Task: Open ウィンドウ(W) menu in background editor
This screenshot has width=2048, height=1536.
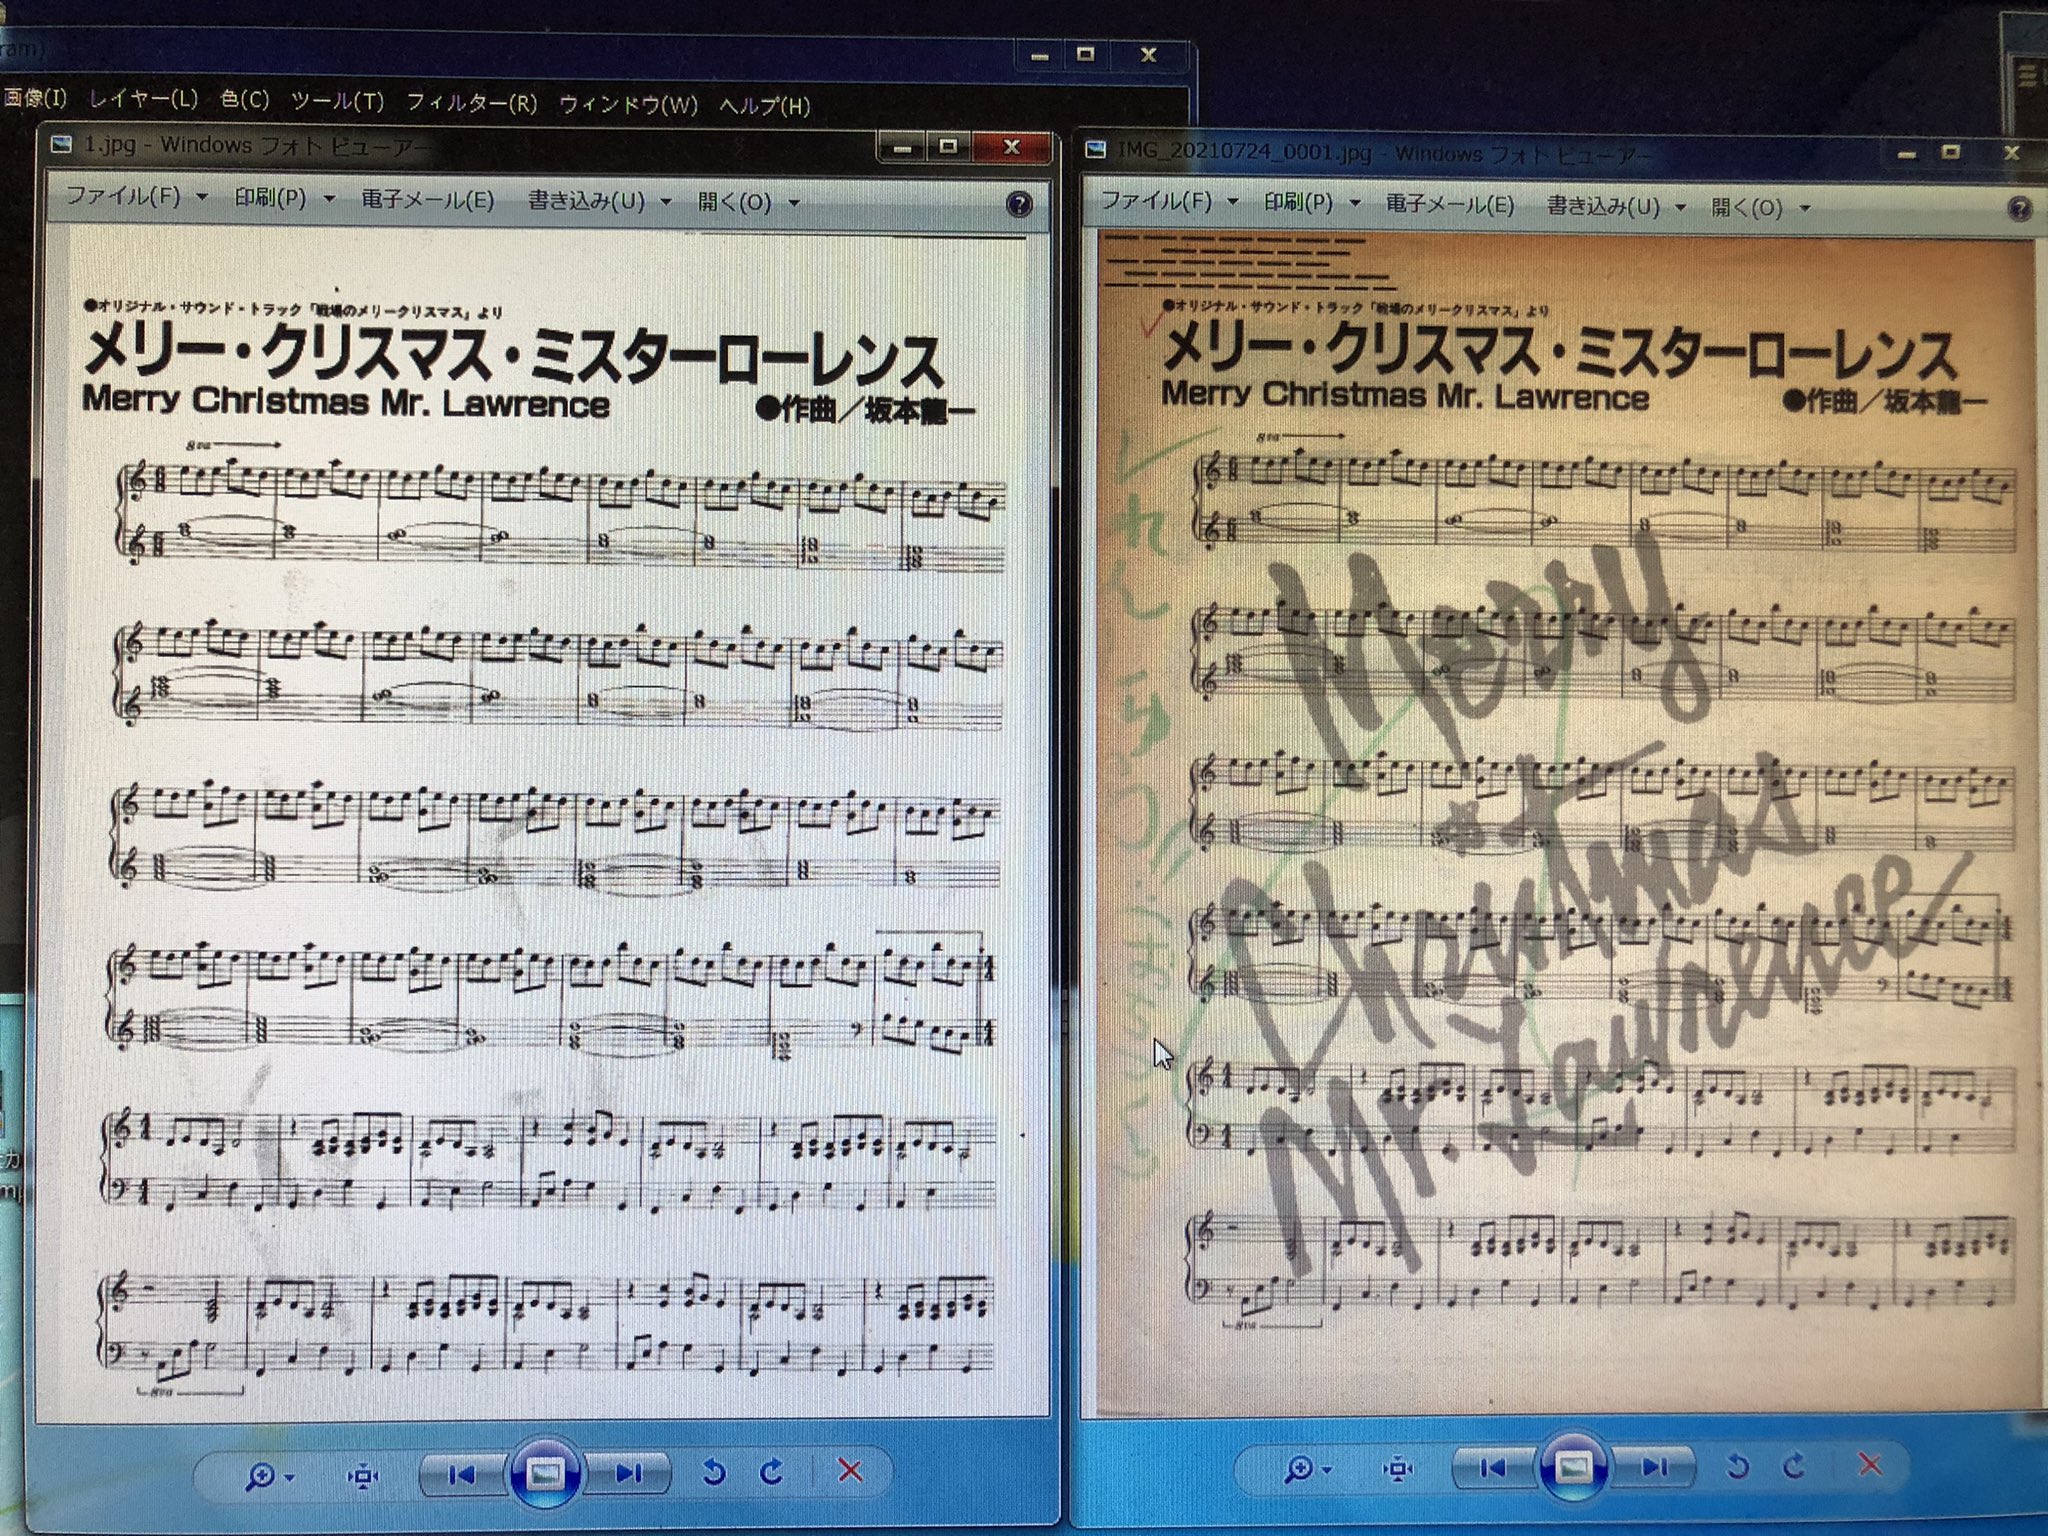Action: [x=628, y=104]
